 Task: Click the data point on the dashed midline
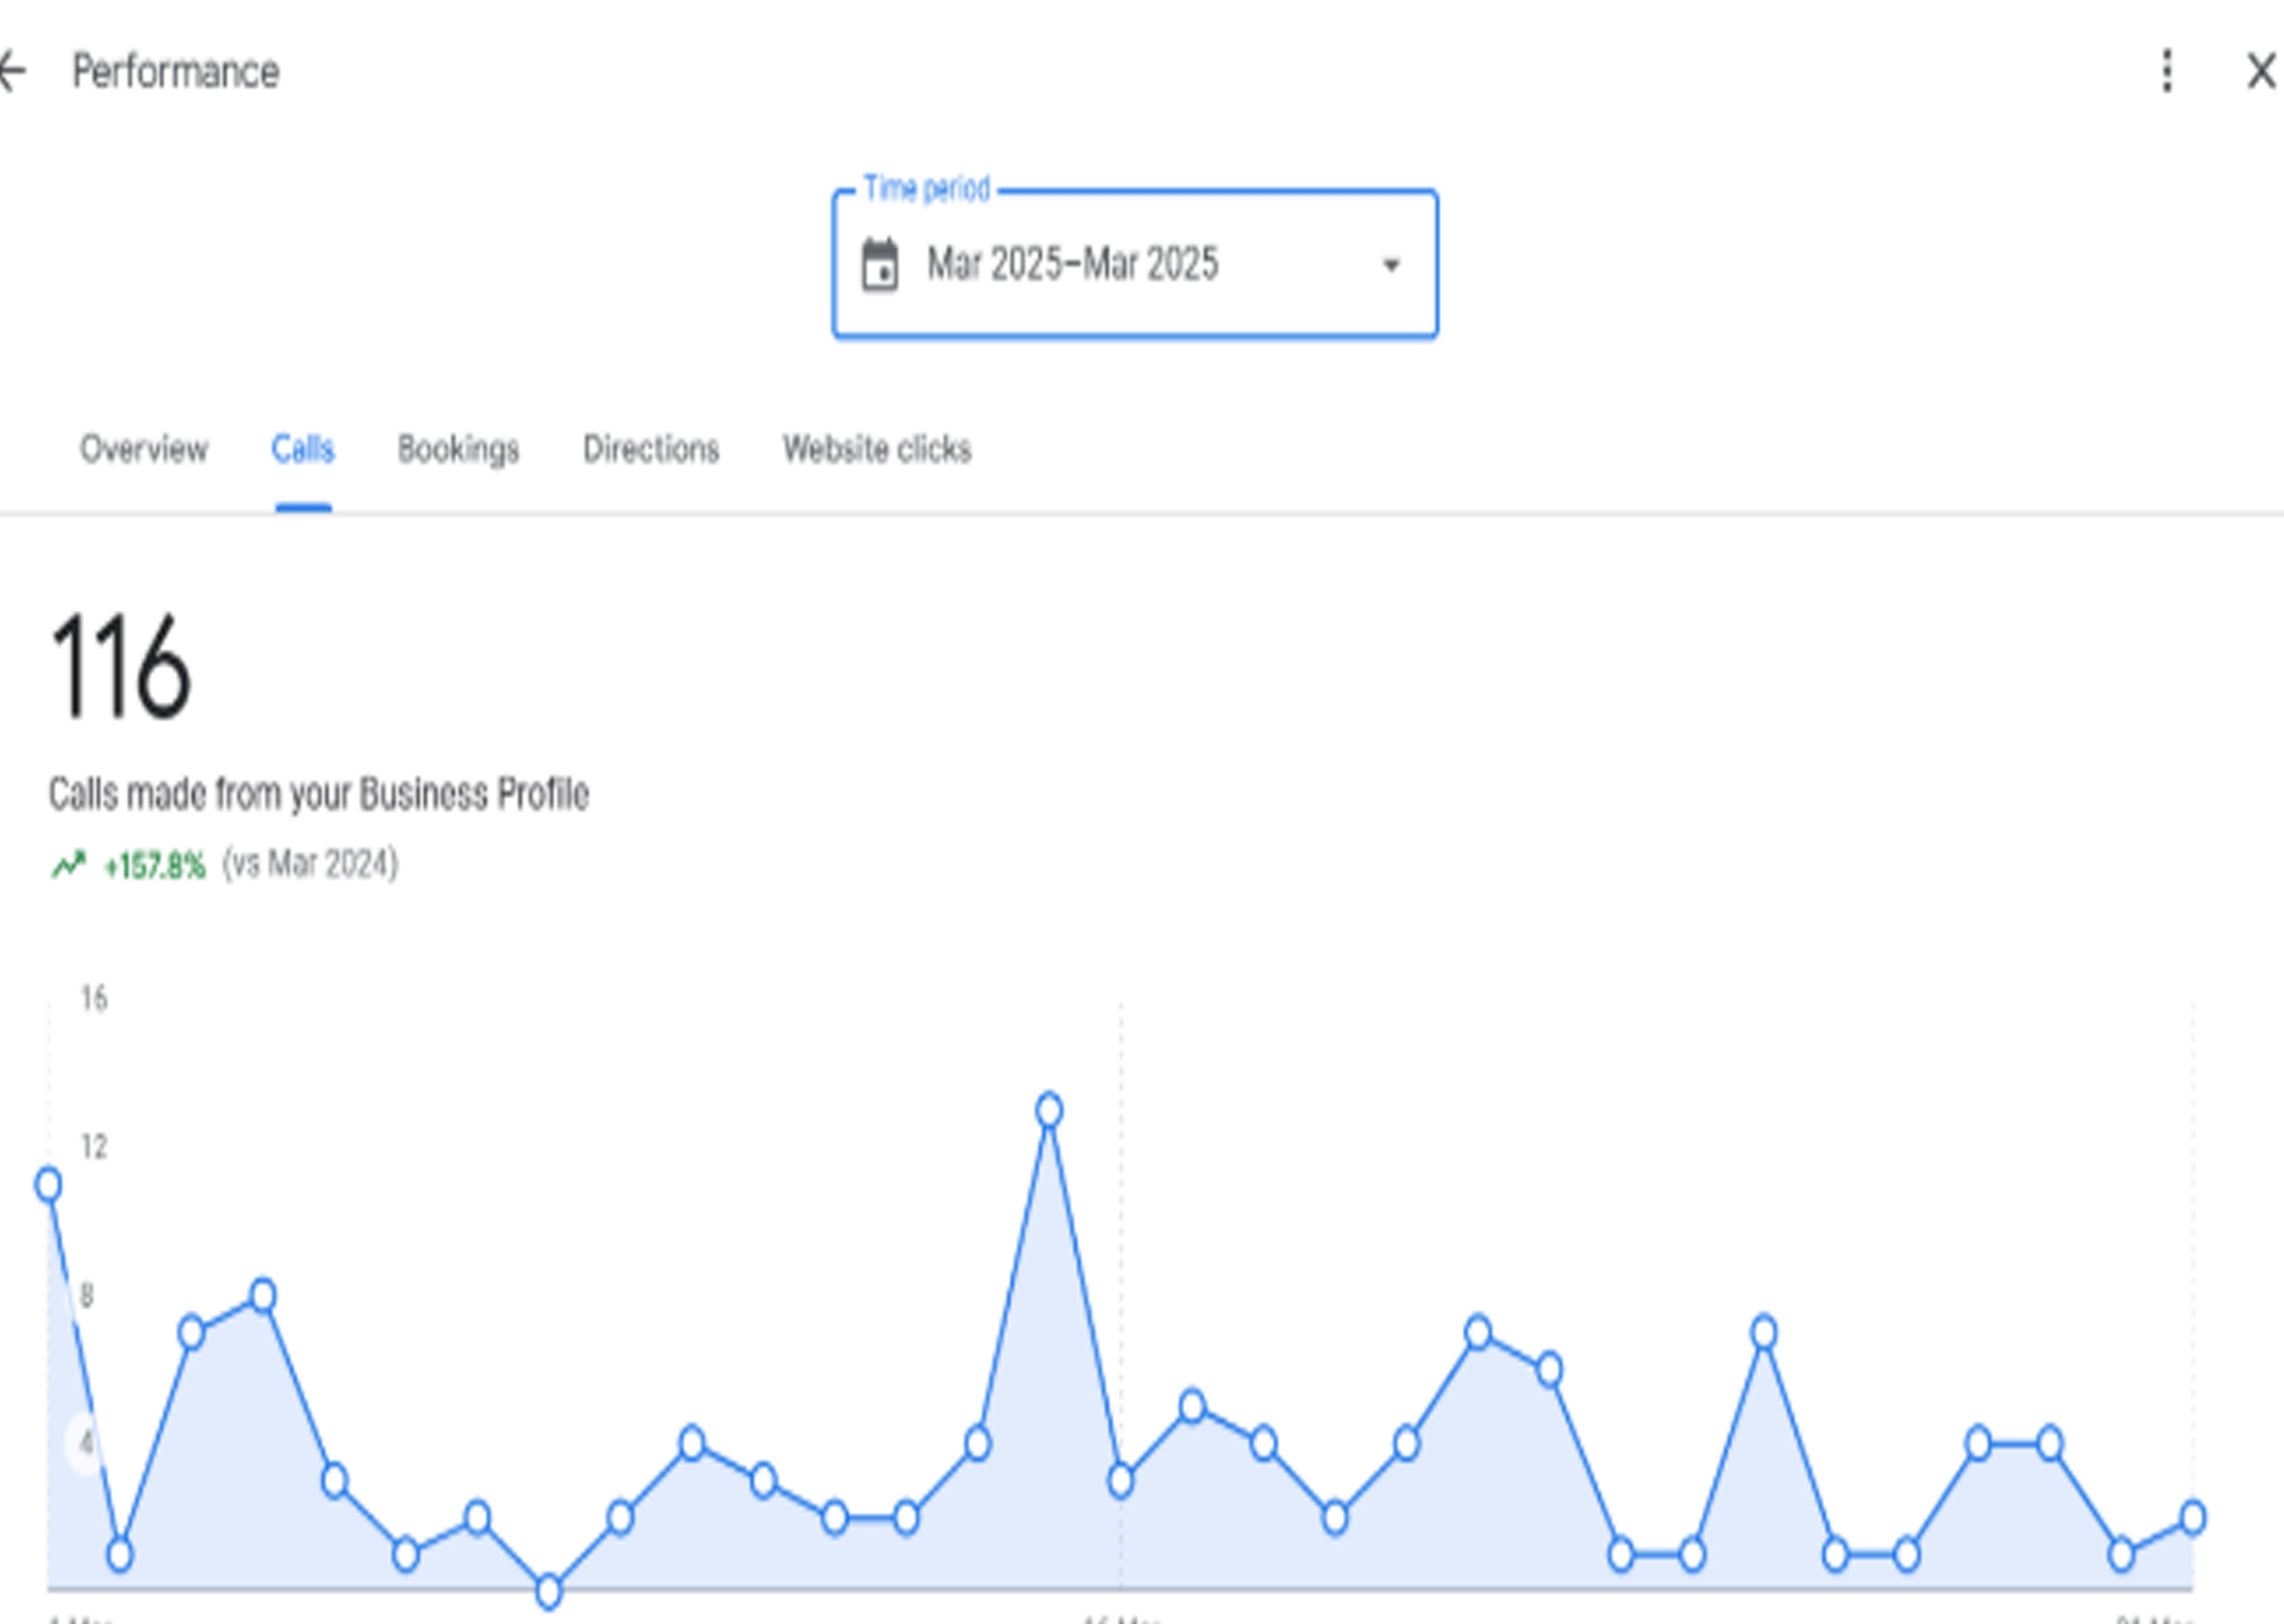(1121, 1481)
